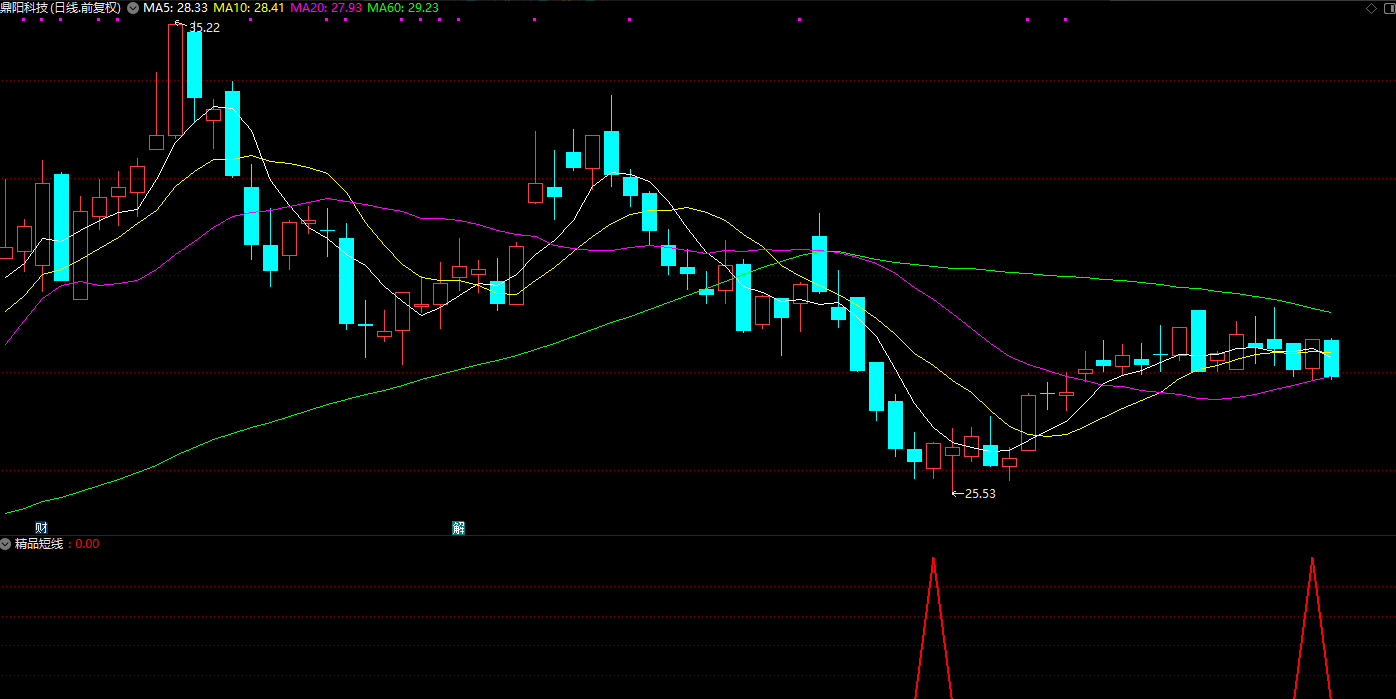Viewport: 1396px width, 699px height.
Task: Select the MA20 magenta moving average label
Action: coord(326,8)
